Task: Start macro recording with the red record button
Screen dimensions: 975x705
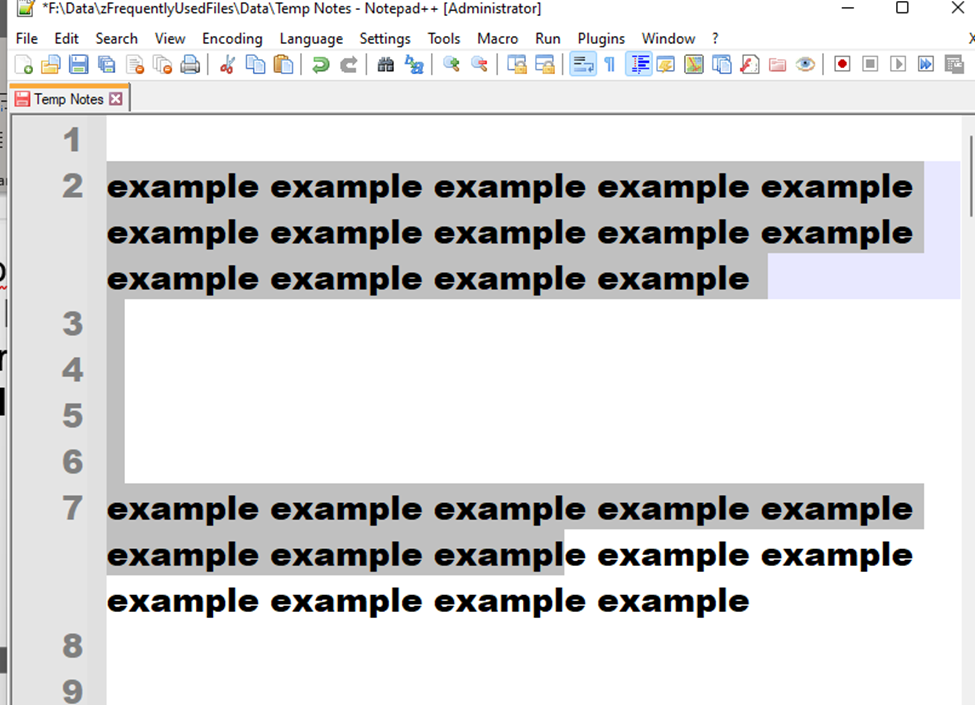Action: point(842,65)
